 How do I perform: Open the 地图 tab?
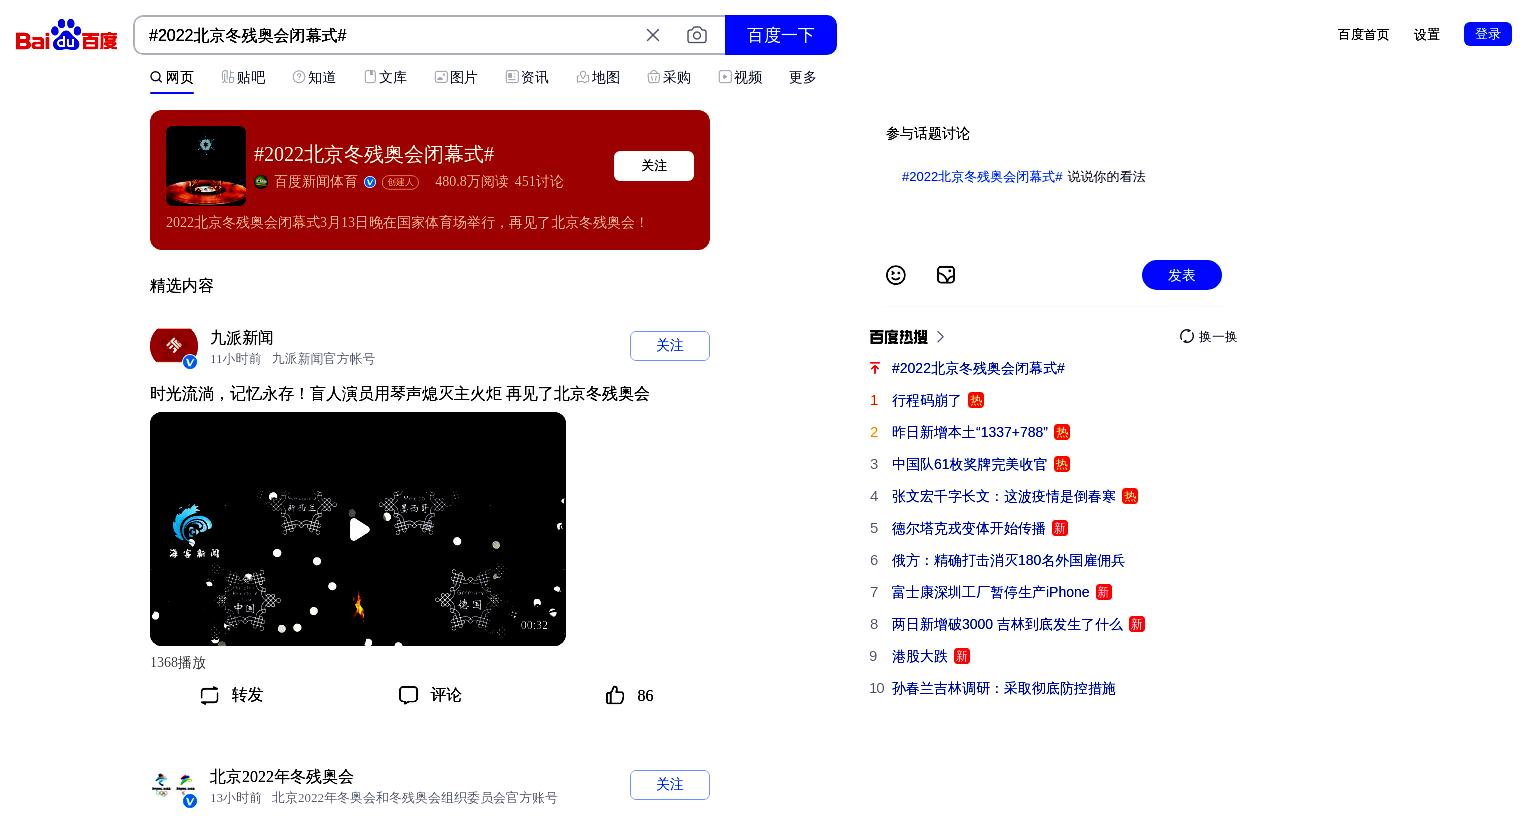[x=598, y=77]
